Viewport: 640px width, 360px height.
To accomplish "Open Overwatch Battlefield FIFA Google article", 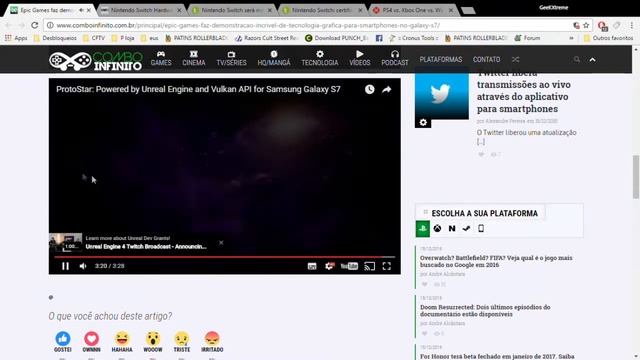I will [496, 261].
